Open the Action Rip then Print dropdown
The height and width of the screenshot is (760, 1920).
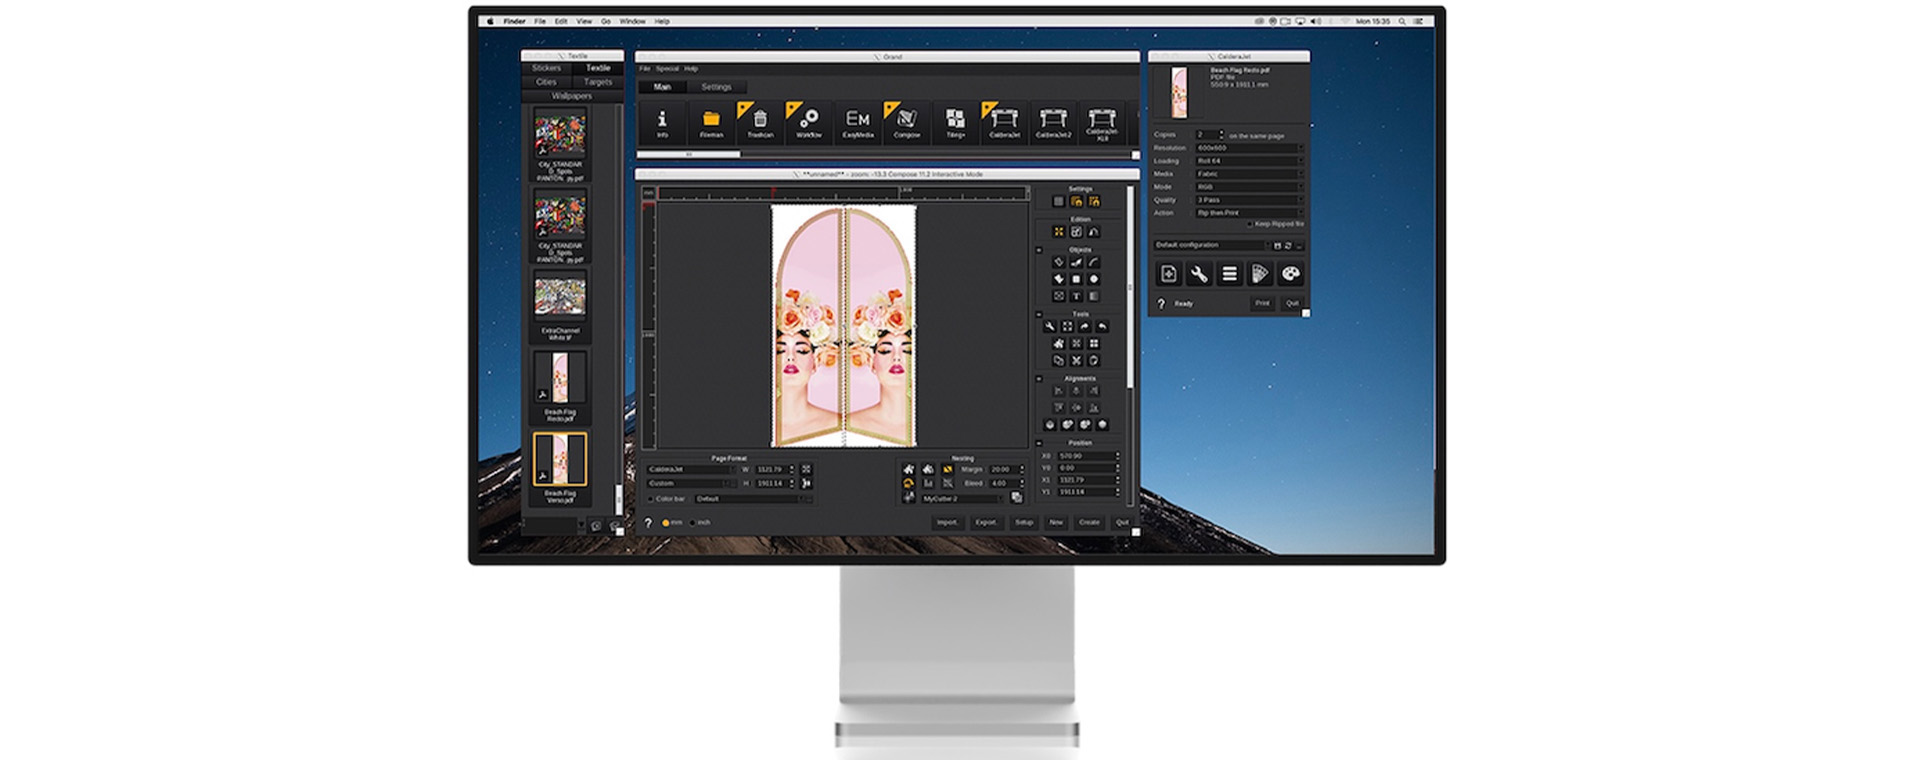1249,213
